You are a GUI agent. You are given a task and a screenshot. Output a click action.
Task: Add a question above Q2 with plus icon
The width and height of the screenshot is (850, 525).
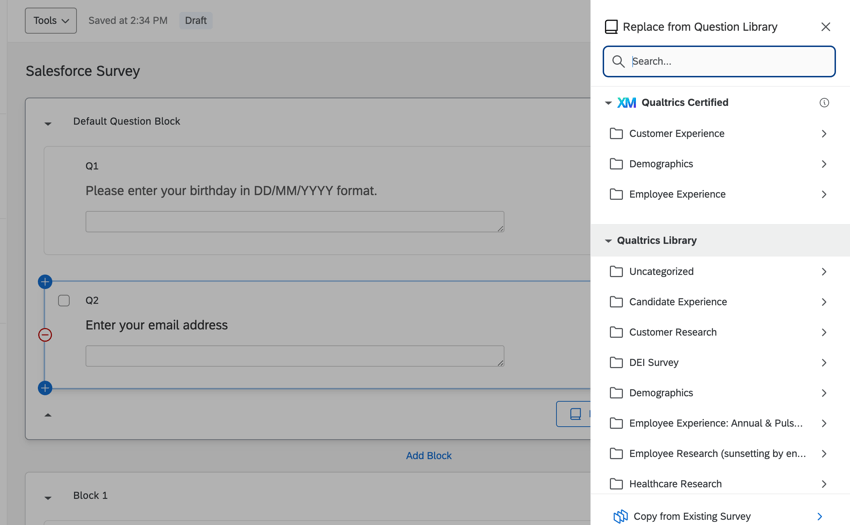pos(45,282)
